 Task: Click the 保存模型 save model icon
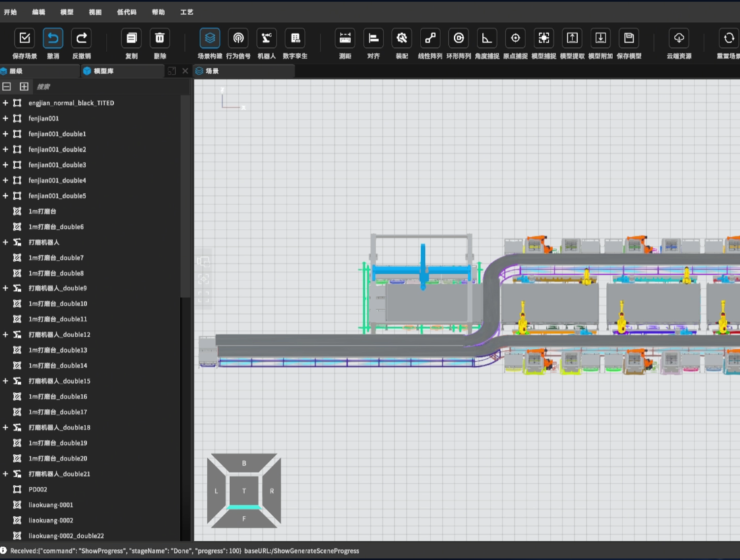629,38
